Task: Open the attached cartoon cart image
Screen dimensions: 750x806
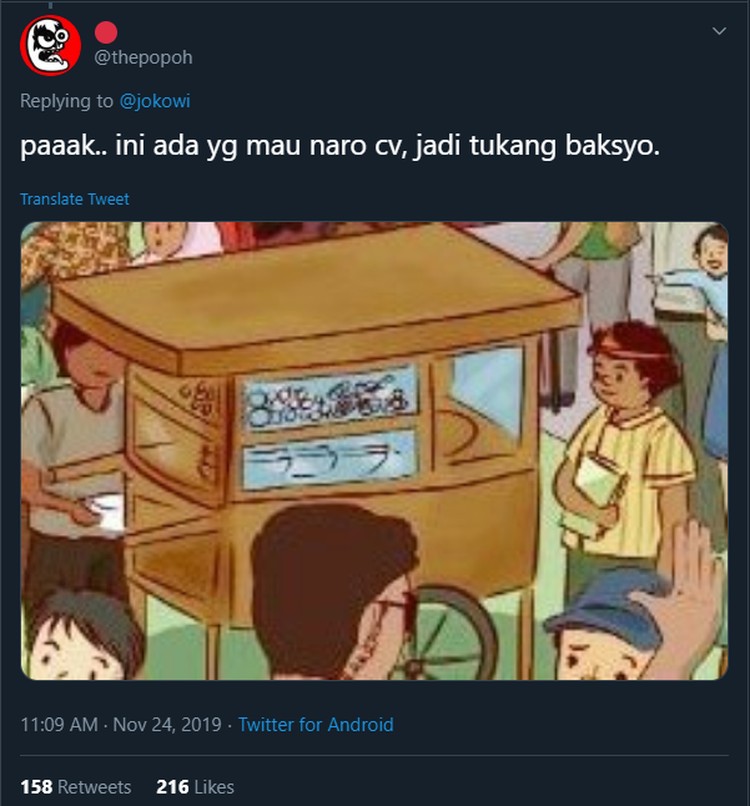Action: (x=374, y=451)
